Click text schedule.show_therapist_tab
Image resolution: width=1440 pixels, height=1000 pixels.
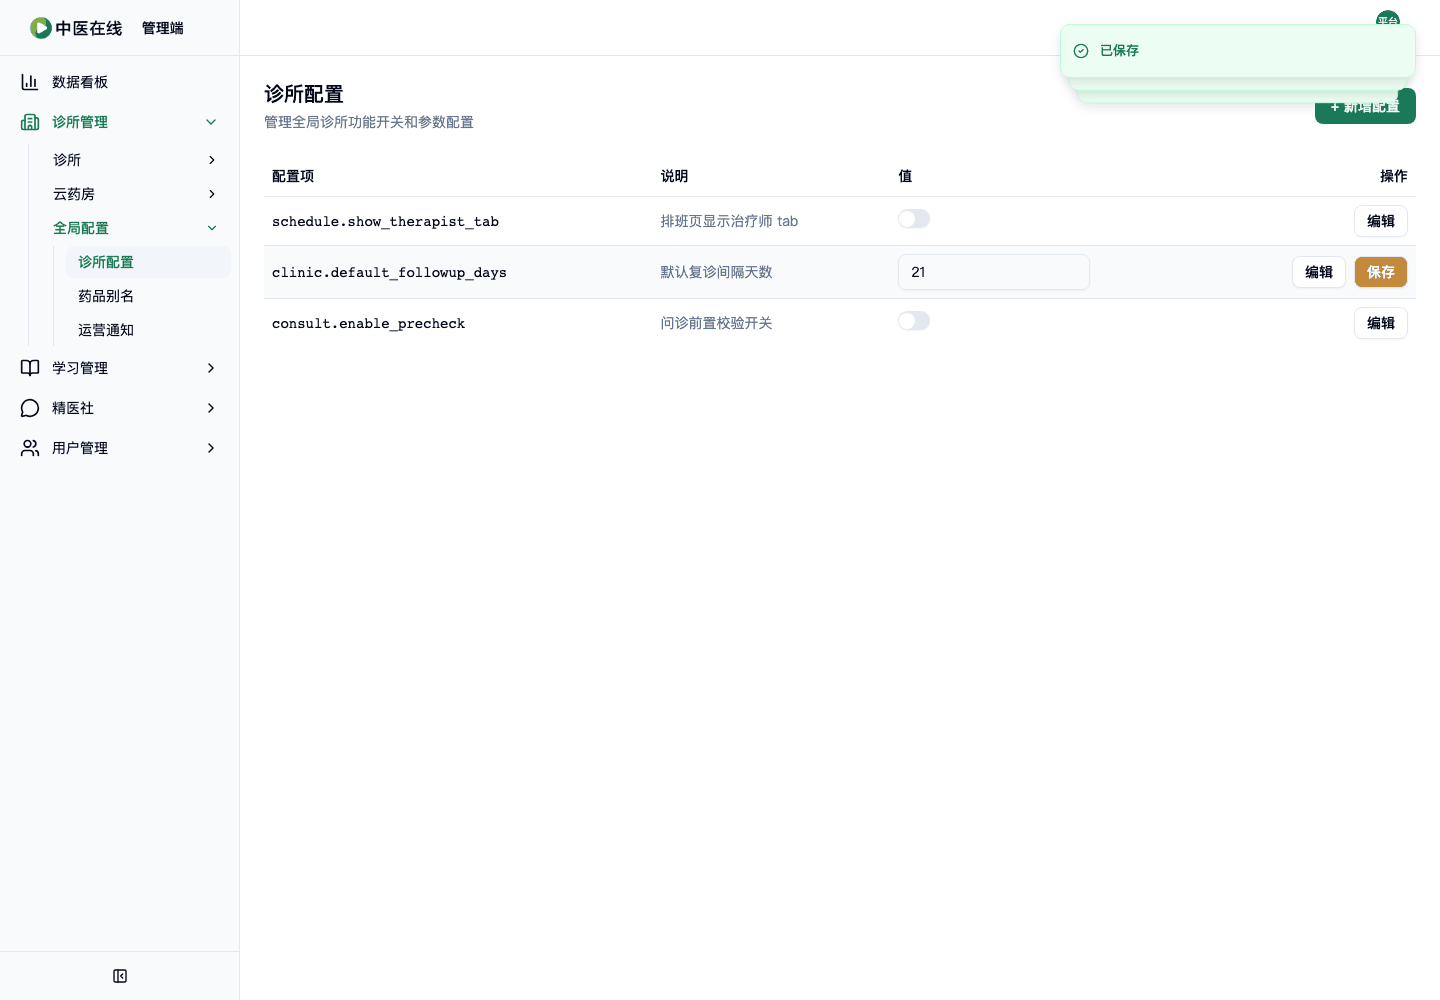click(x=385, y=222)
